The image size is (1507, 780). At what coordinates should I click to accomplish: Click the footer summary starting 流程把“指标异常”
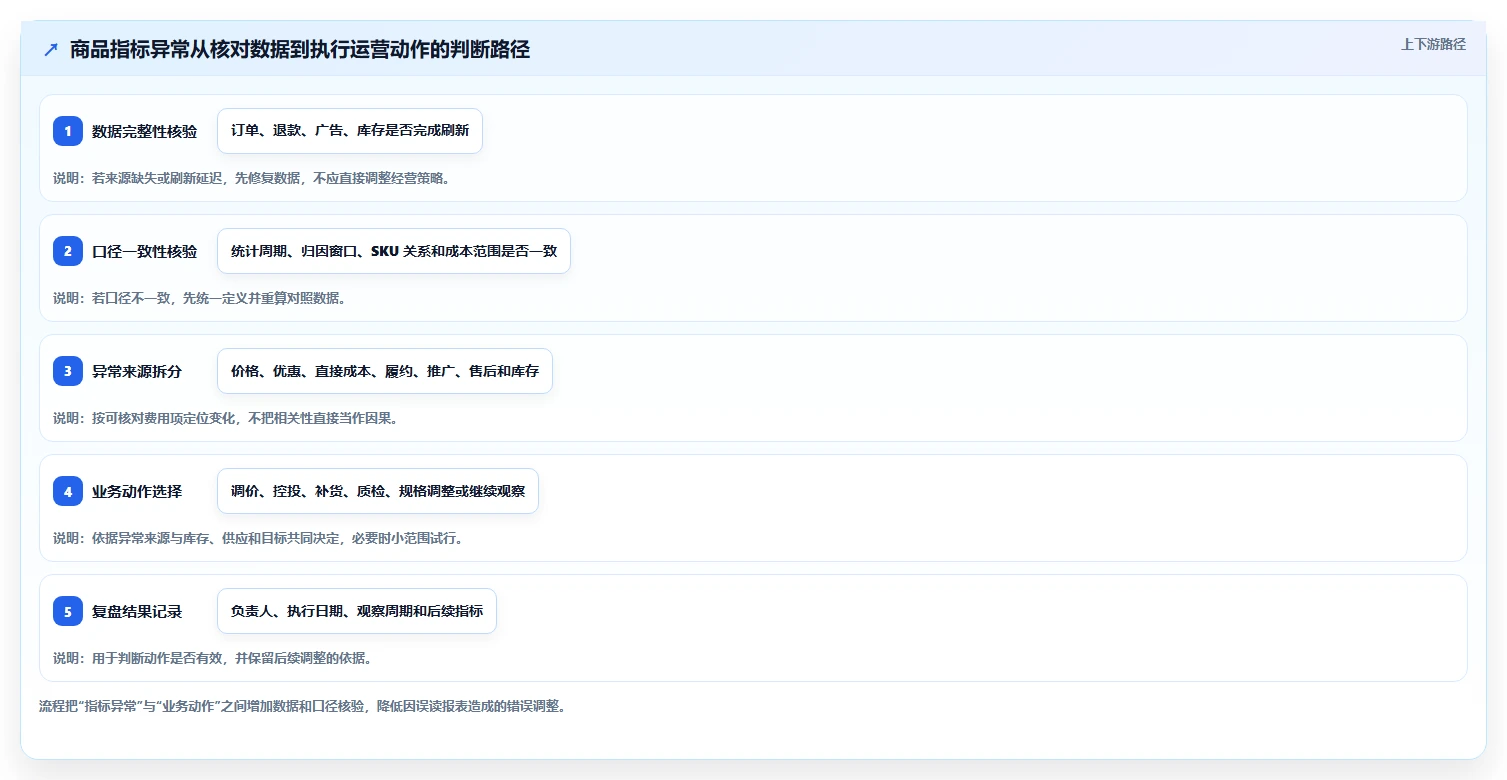[303, 706]
